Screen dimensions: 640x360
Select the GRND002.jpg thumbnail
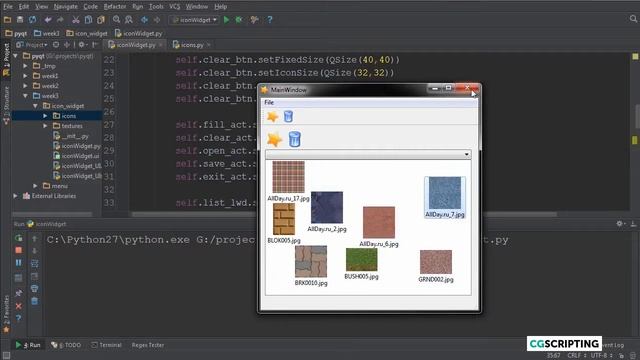point(436,266)
